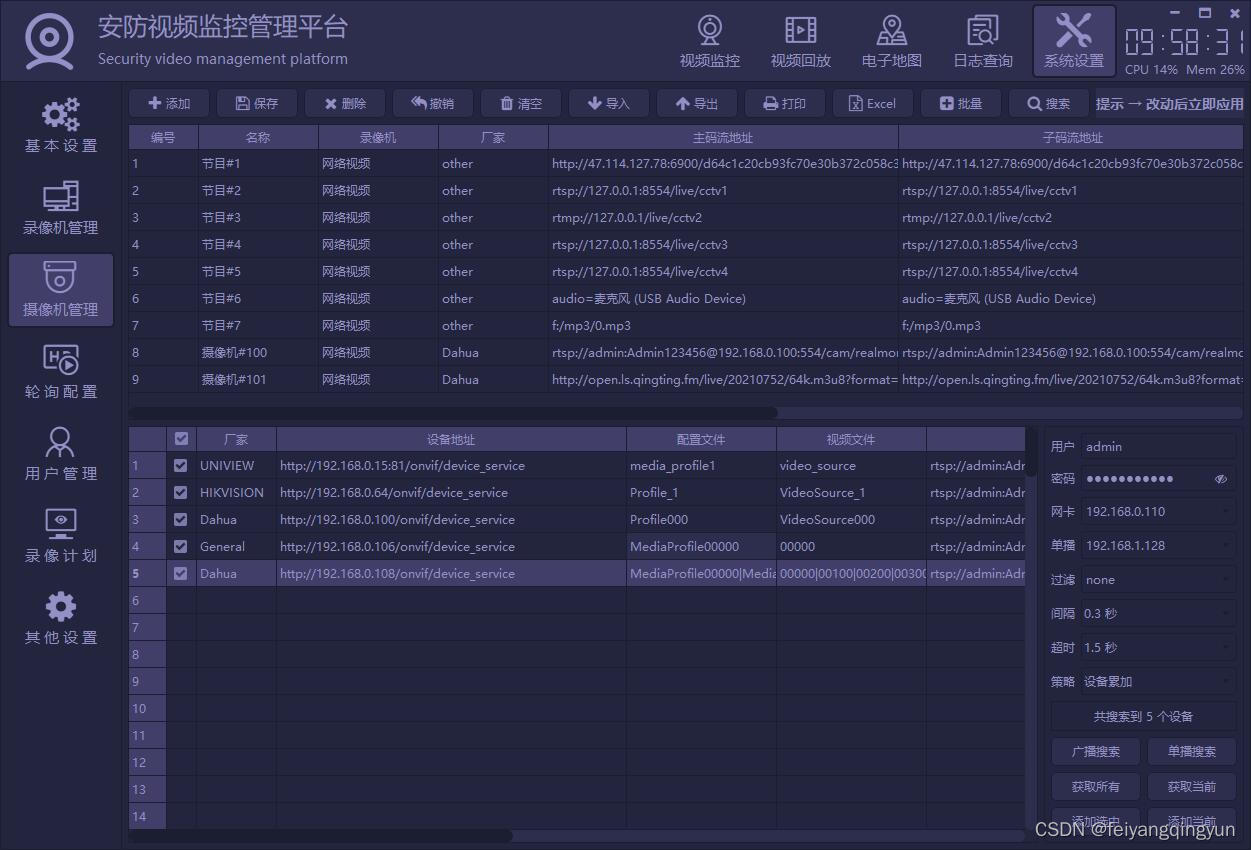The width and height of the screenshot is (1251, 850).
Task: Toggle password visibility with the eye icon
Action: point(1220,479)
